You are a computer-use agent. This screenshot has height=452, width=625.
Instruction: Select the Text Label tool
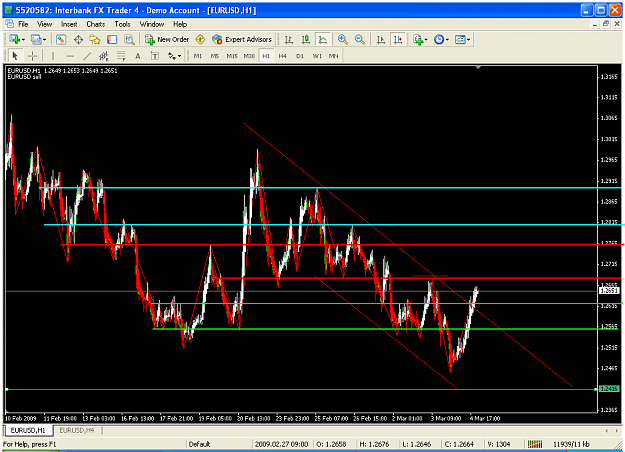(x=155, y=56)
